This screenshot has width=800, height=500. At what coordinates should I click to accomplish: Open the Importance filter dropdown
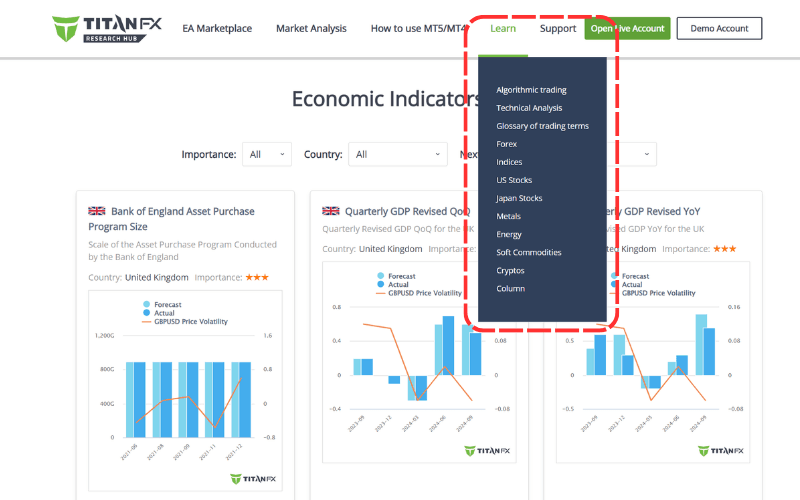pos(266,154)
